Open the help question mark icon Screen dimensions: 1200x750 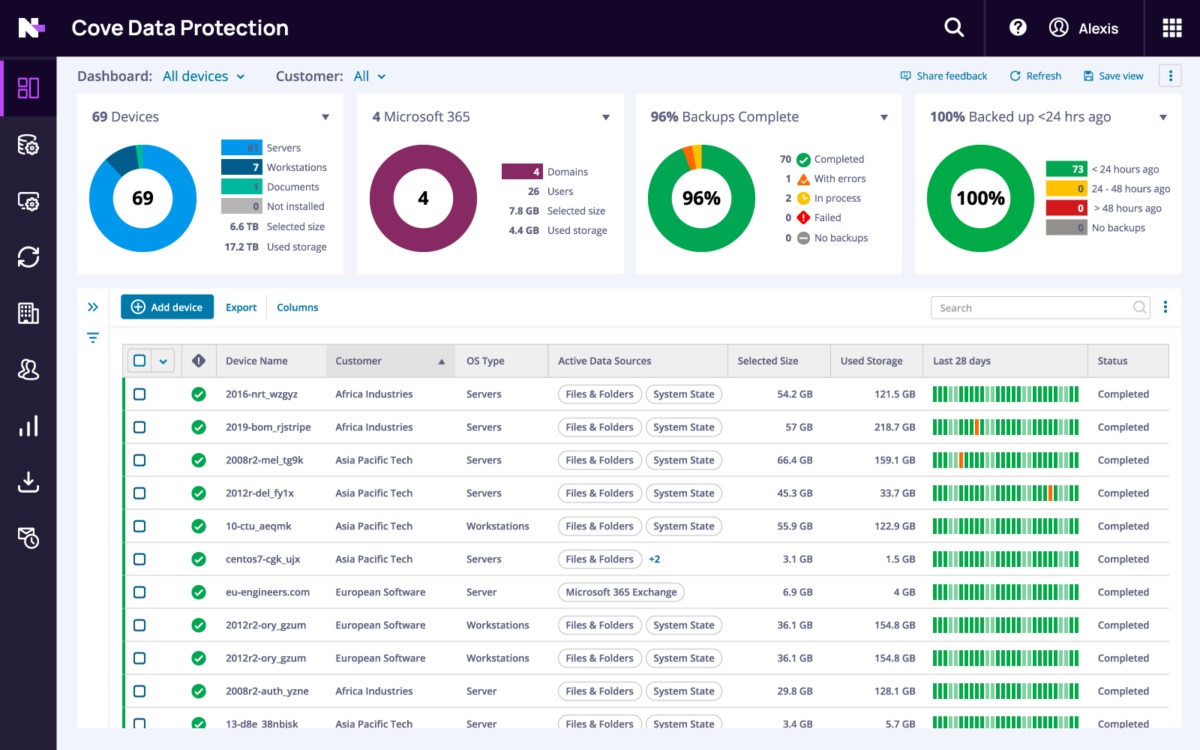pos(1018,28)
